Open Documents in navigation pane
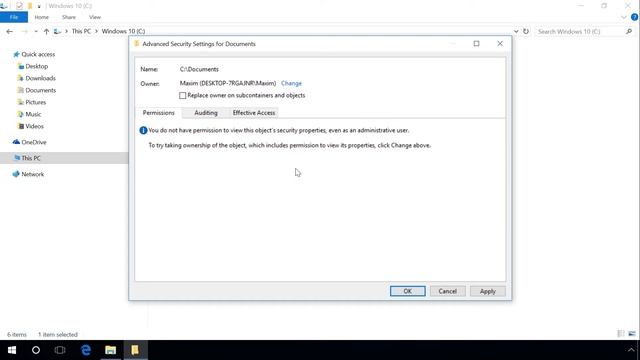The width and height of the screenshot is (640, 360). (40, 90)
